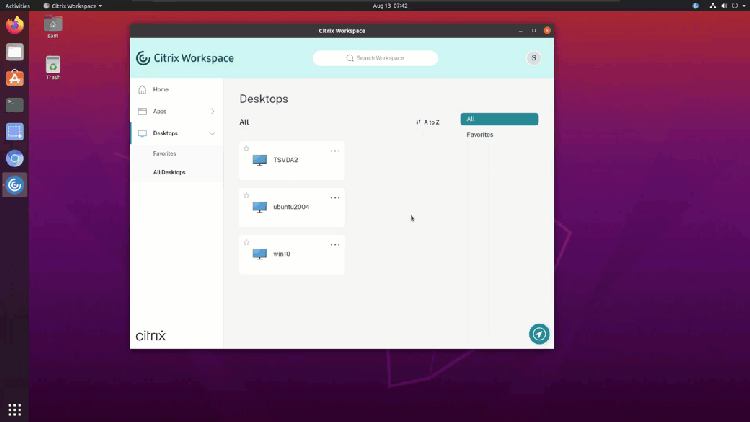This screenshot has width=750, height=422.
Task: Launch Ubuntu Software from the dock
Action: click(x=15, y=78)
